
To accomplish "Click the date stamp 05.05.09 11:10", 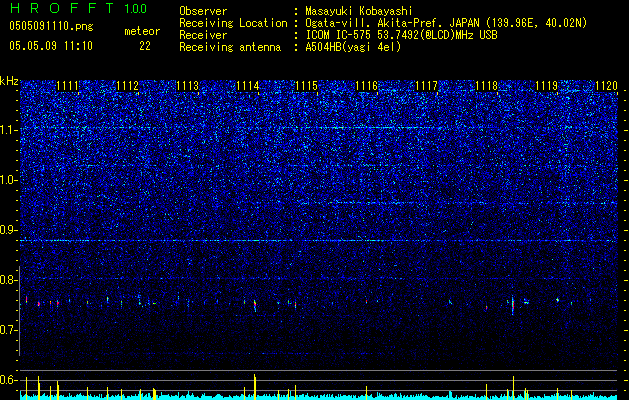I will pos(51,46).
